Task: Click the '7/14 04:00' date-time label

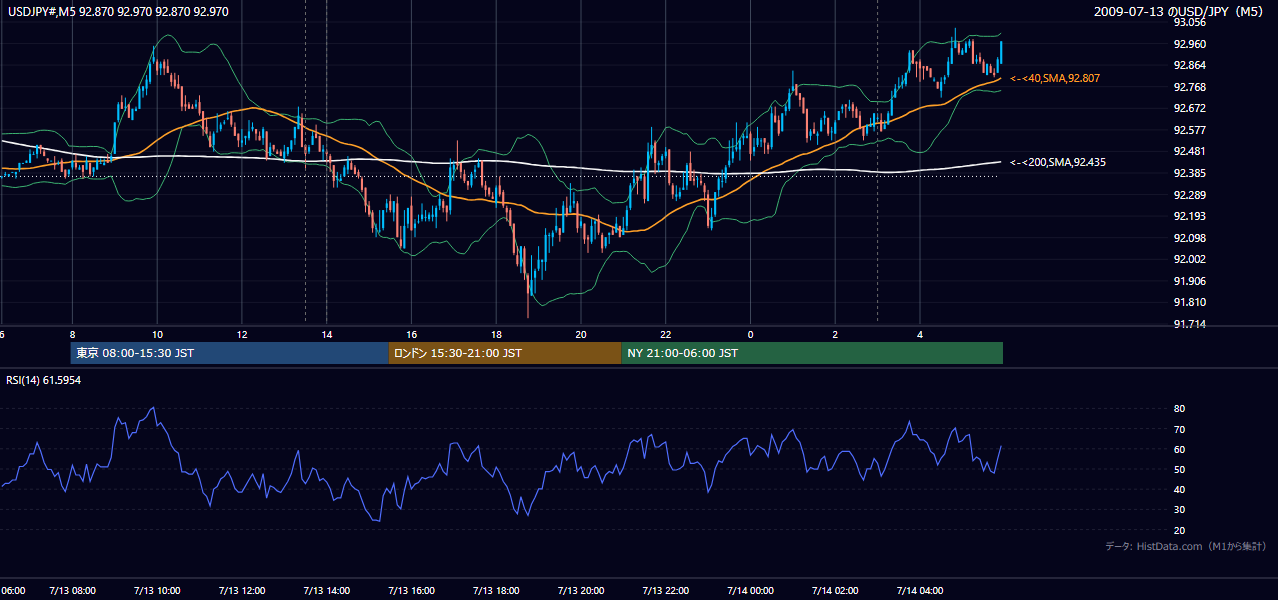Action: click(920, 590)
